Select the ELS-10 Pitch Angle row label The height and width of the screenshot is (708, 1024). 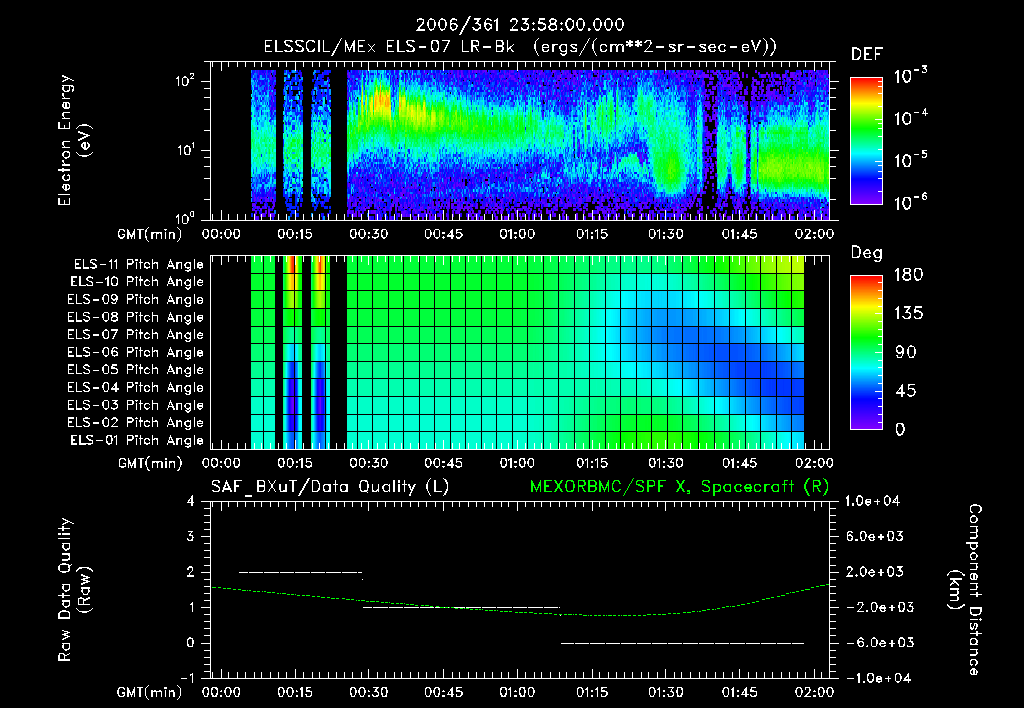[x=137, y=282]
